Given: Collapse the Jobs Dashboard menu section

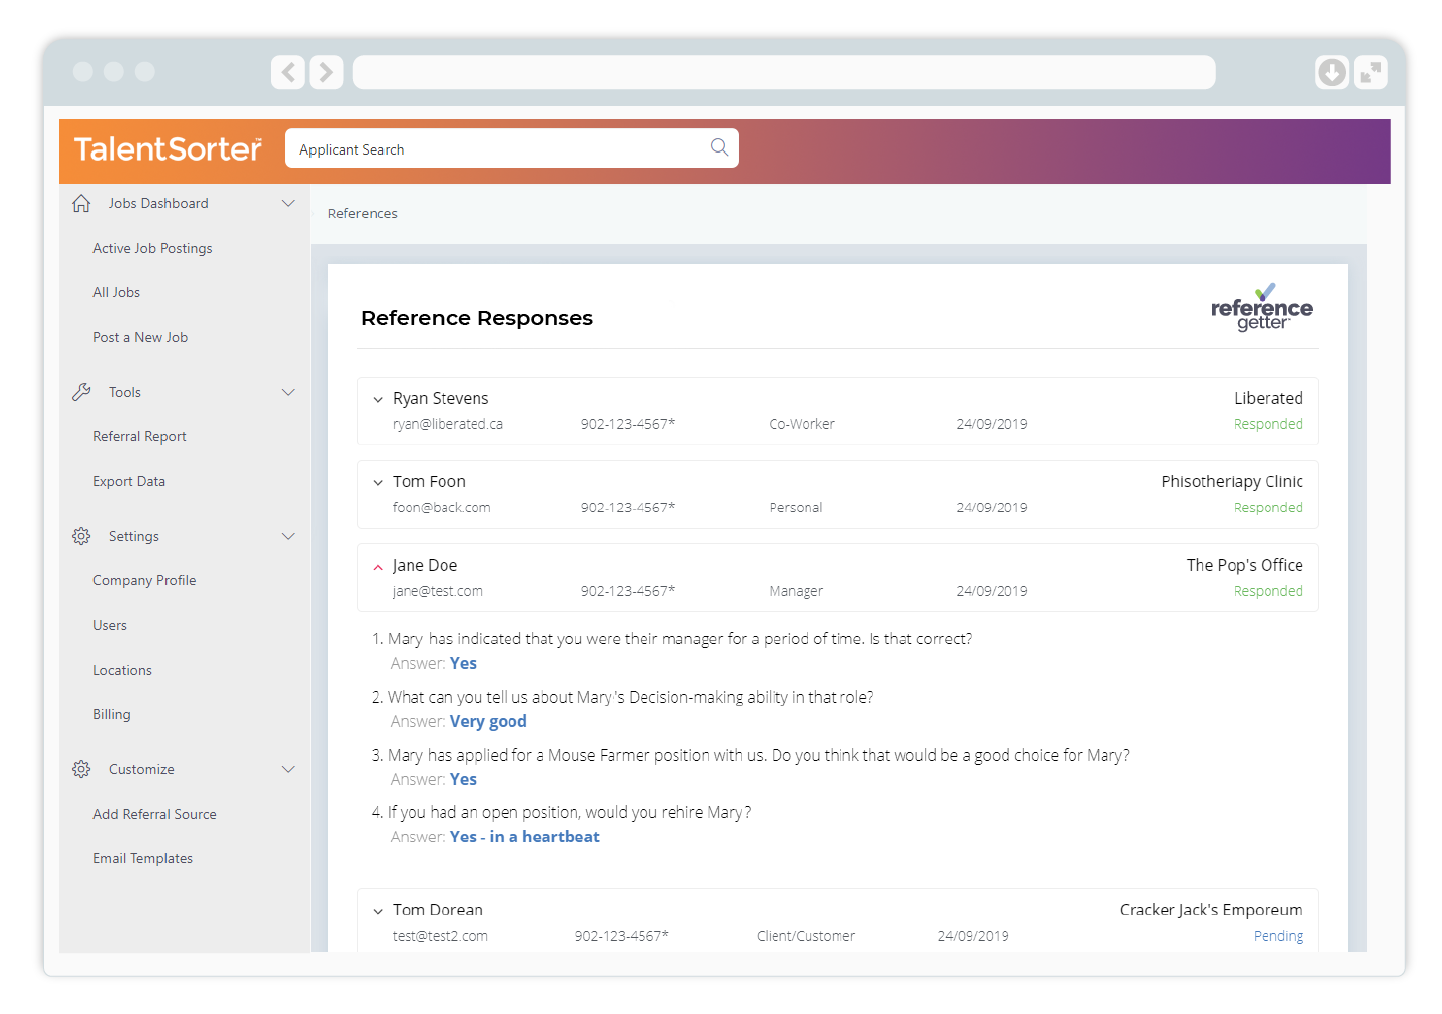Looking at the screenshot, I should click(x=288, y=204).
